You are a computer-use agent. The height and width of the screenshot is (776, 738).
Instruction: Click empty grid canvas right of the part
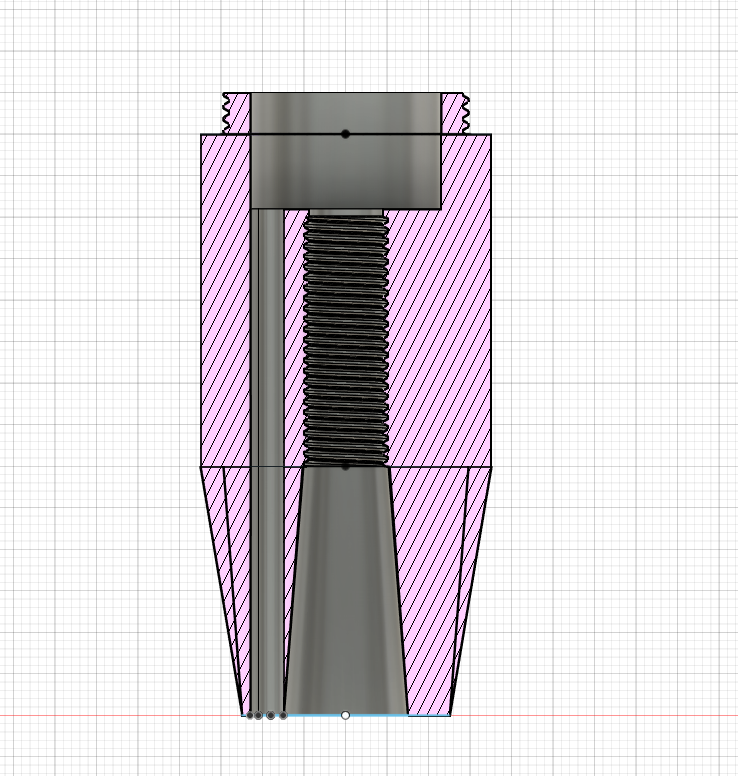click(x=620, y=350)
